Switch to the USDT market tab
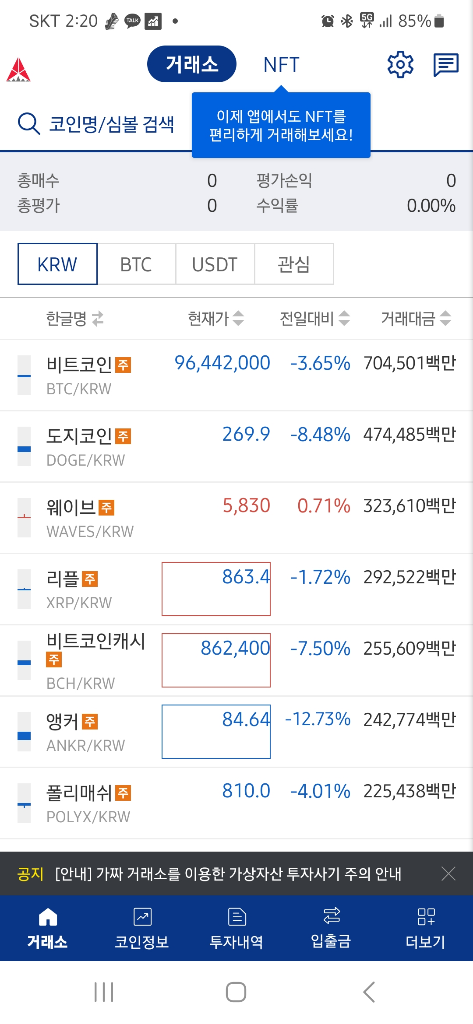 (x=214, y=264)
